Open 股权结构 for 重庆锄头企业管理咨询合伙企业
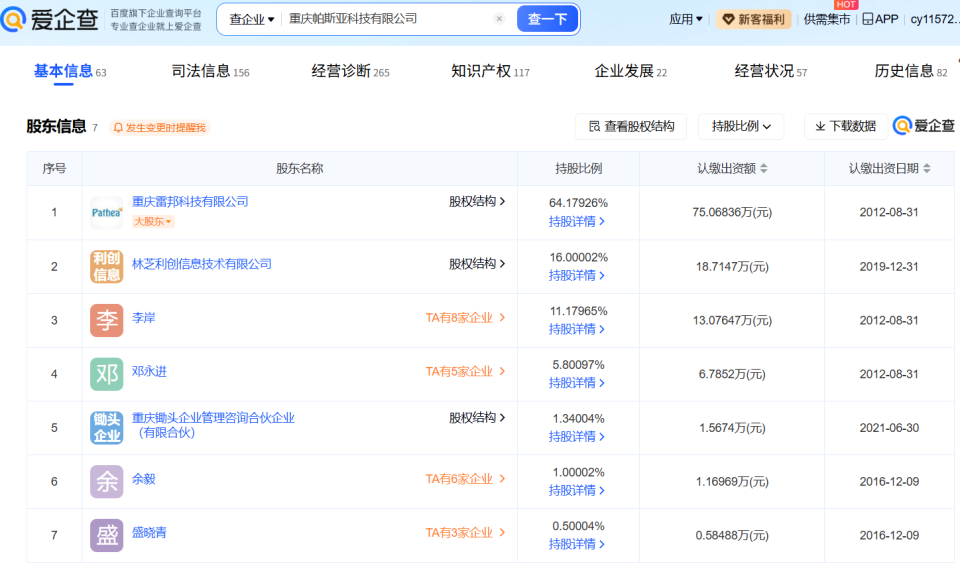960x564 pixels. (477, 418)
